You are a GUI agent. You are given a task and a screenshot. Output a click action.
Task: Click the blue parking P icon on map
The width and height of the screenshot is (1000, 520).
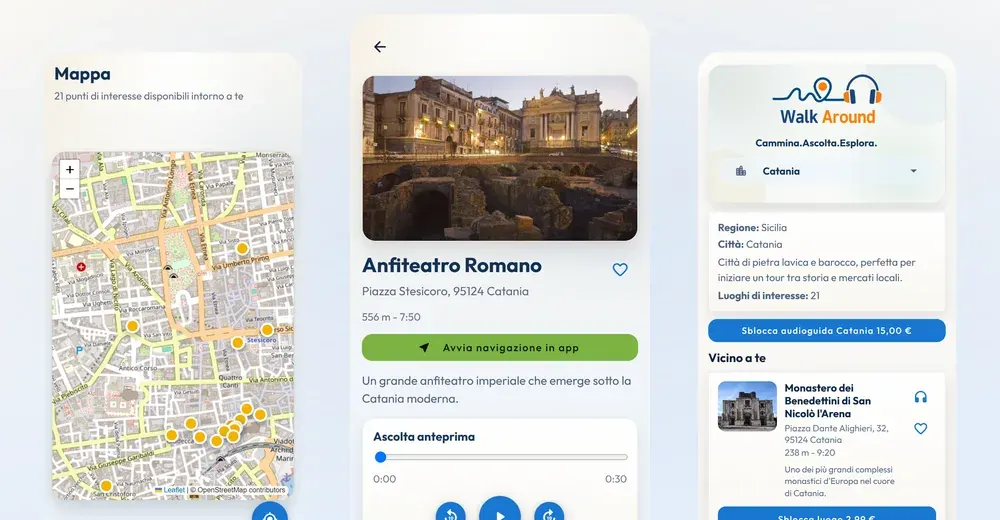[x=79, y=350]
